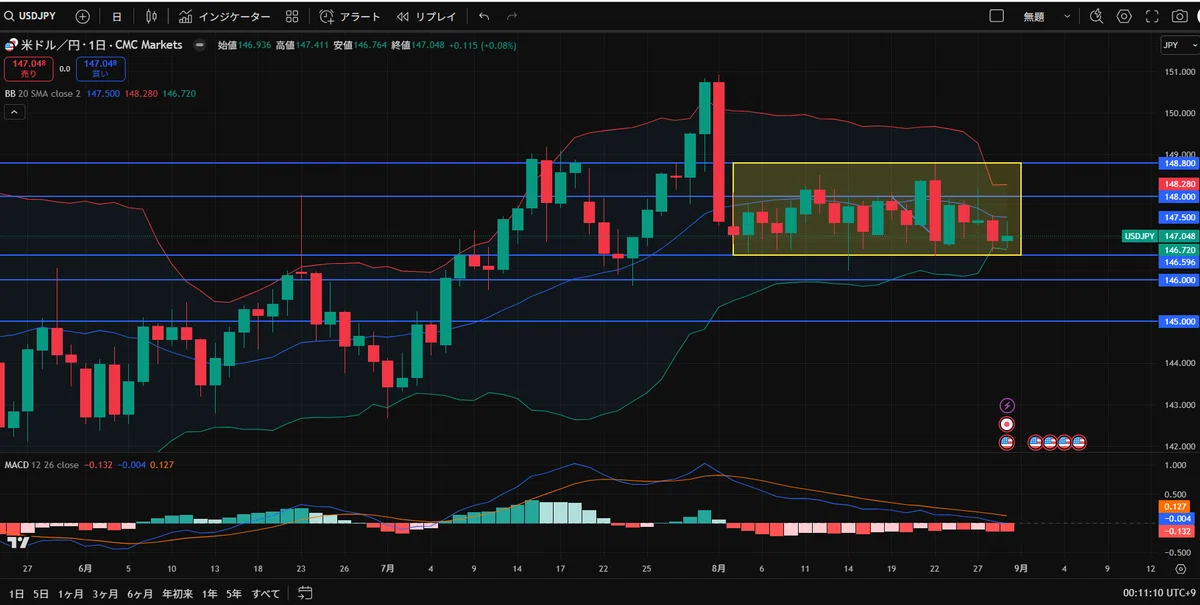
Task: Select the 3ヶ月 time range
Action: (x=105, y=593)
